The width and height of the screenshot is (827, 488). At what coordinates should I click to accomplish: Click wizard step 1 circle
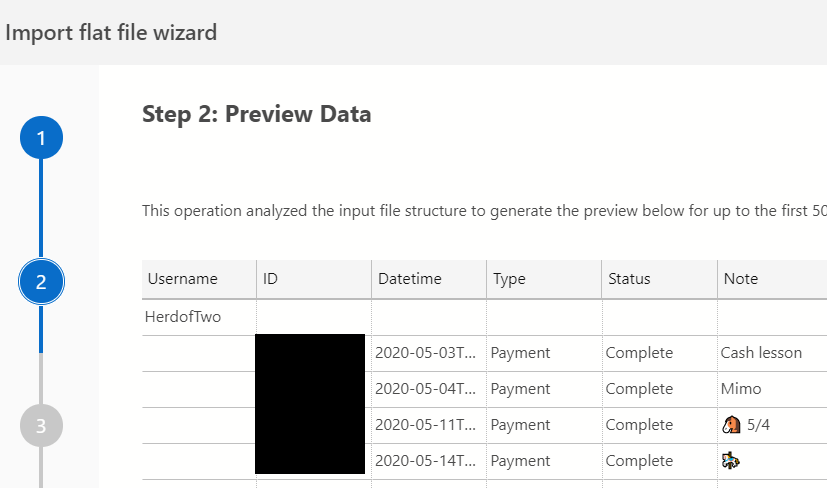click(x=41, y=138)
